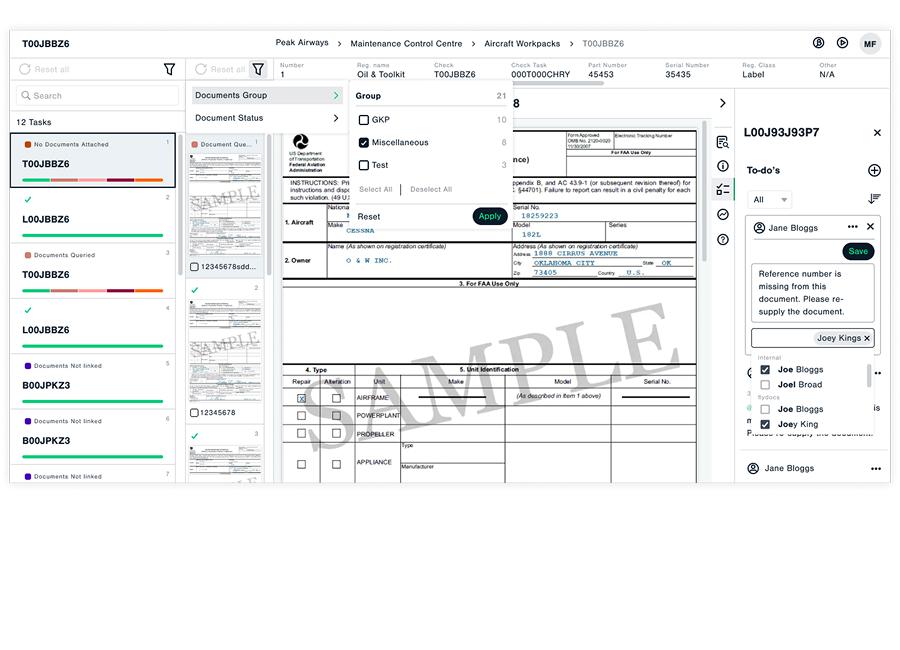
Task: Open the All to-dos dropdown
Action: pos(768,199)
